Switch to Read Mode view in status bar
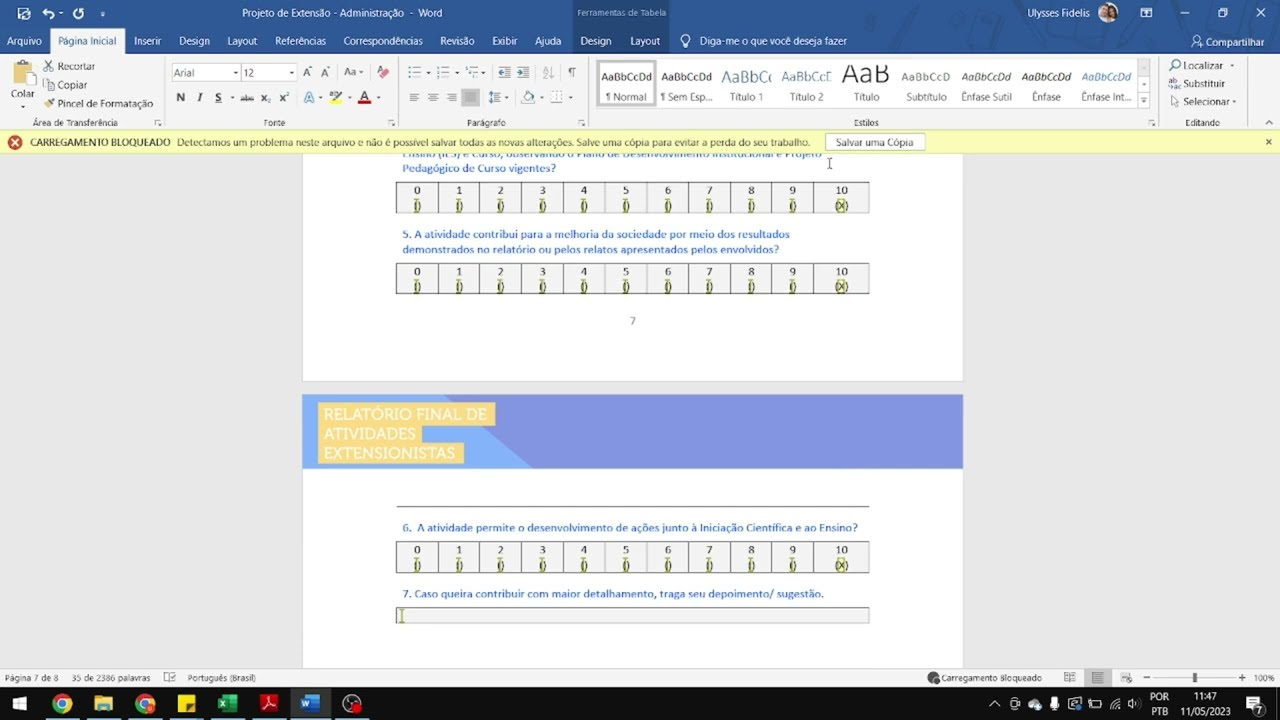 (x=1069, y=677)
